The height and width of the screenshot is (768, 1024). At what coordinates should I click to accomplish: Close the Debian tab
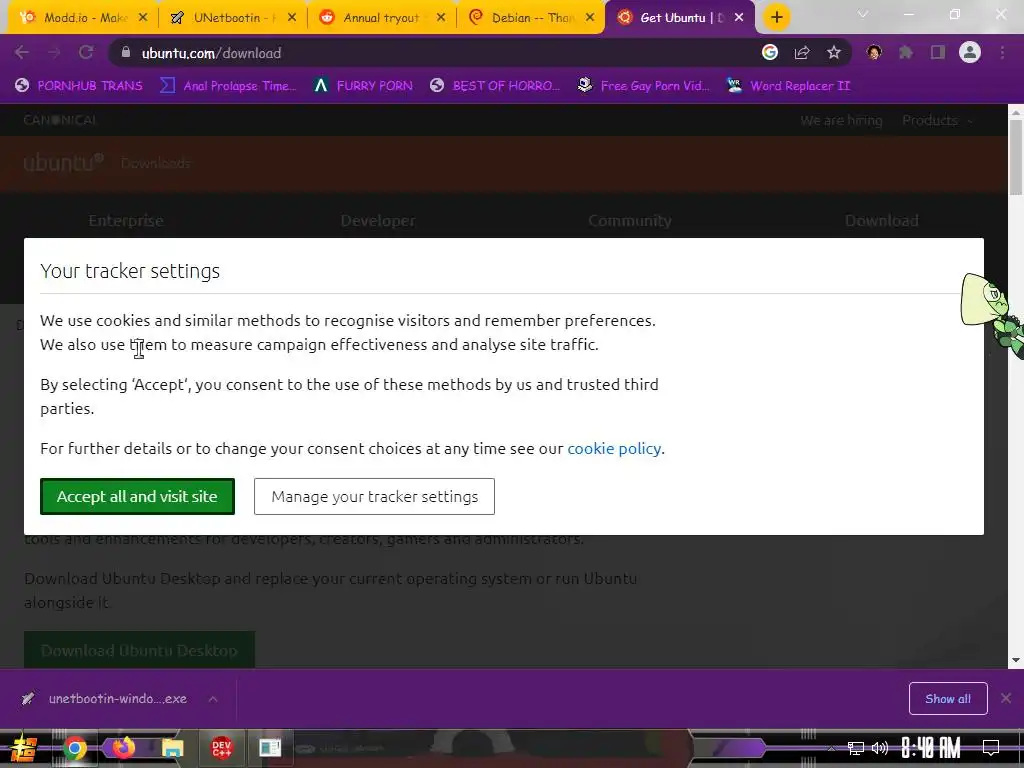click(590, 18)
